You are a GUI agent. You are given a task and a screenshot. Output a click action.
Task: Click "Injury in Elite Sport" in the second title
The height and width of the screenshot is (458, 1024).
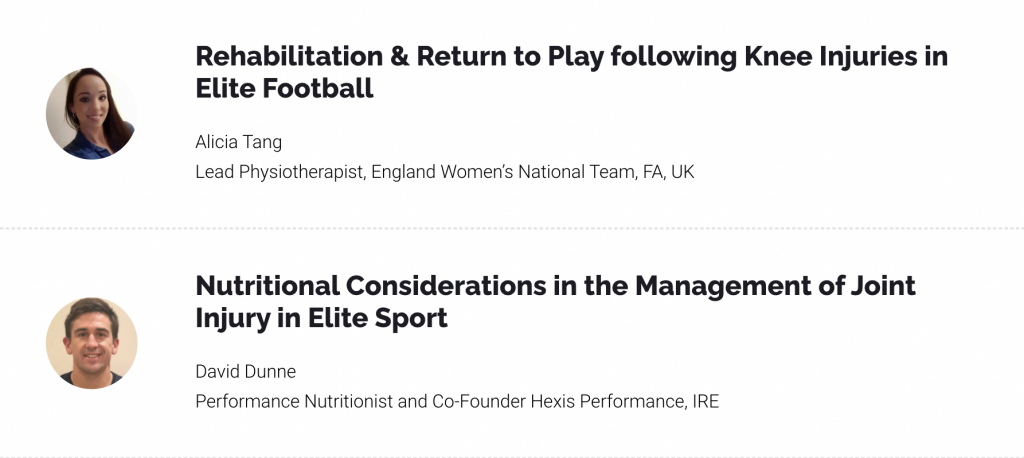point(321,318)
